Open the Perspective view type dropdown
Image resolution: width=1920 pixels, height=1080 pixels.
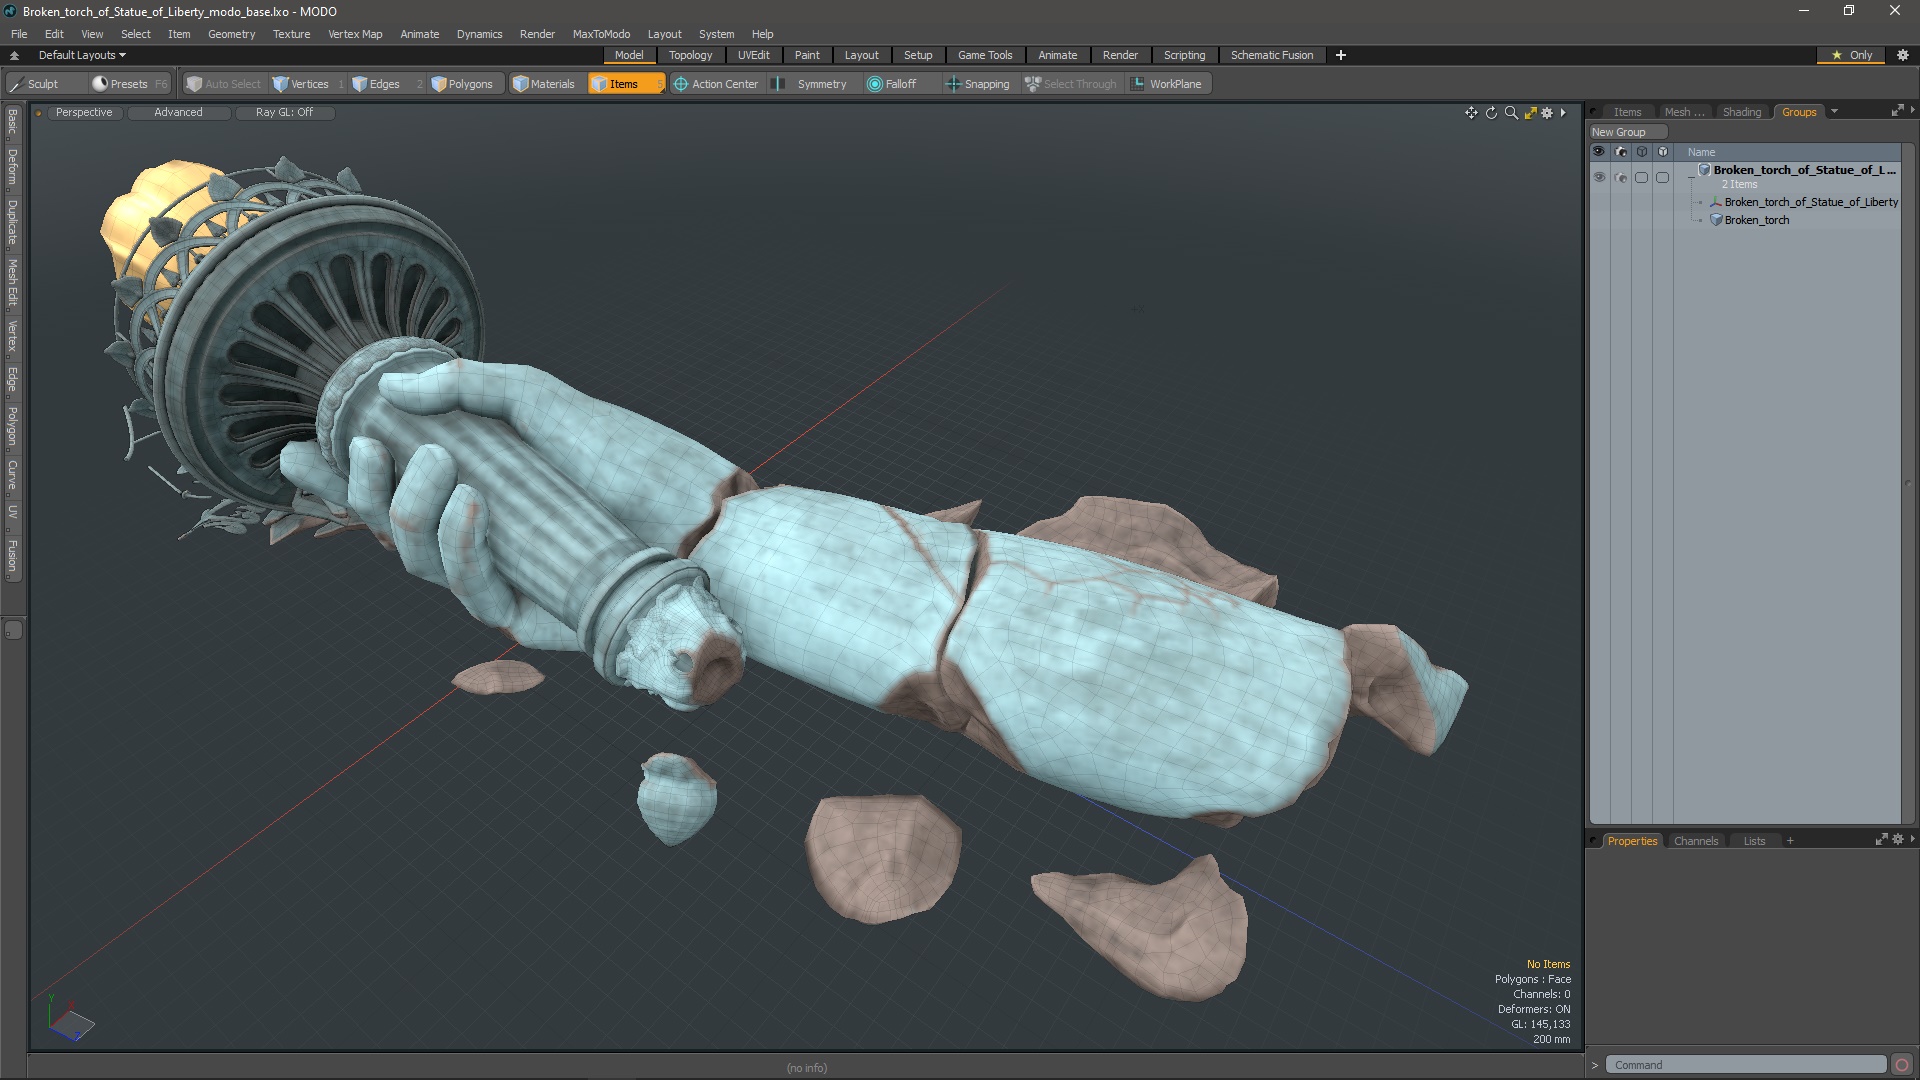tap(84, 113)
